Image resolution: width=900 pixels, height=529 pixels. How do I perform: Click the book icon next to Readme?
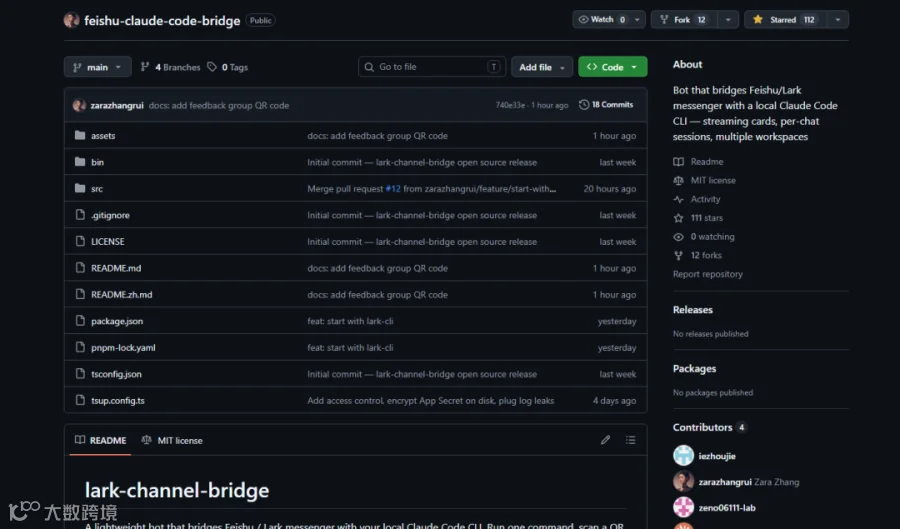tap(678, 162)
